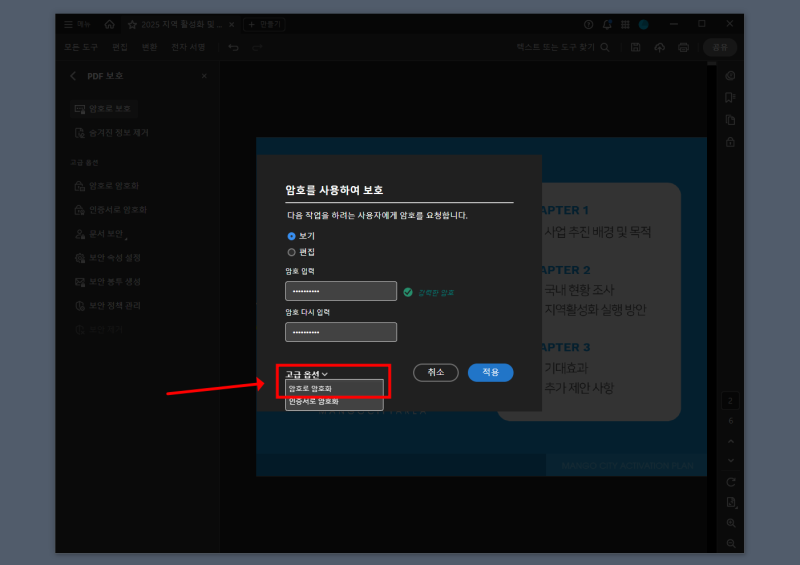This screenshot has height=565, width=800.
Task: Click the zoom out magnifier icon
Action: click(731, 544)
